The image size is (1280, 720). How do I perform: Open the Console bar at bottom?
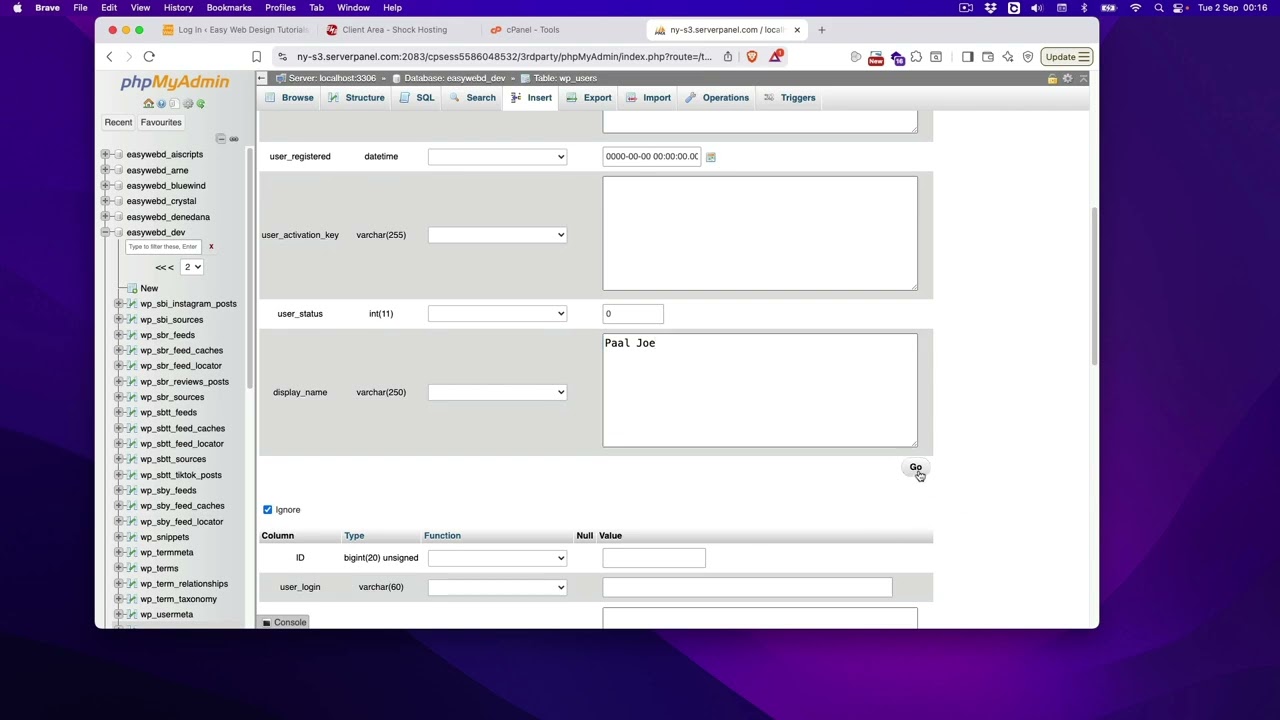pyautogui.click(x=285, y=623)
